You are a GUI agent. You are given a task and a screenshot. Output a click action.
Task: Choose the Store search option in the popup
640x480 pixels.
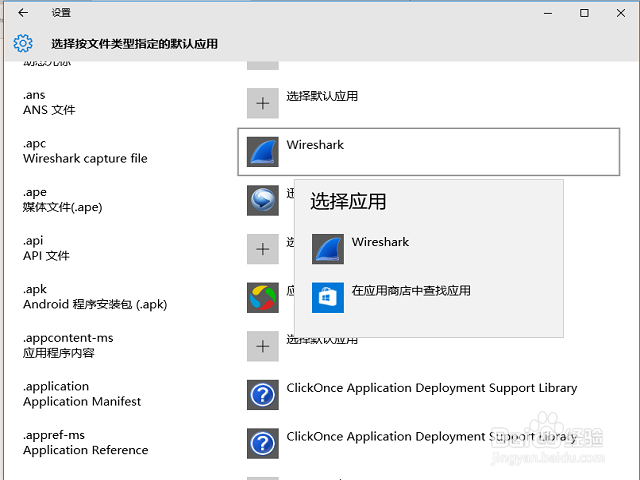coord(410,291)
